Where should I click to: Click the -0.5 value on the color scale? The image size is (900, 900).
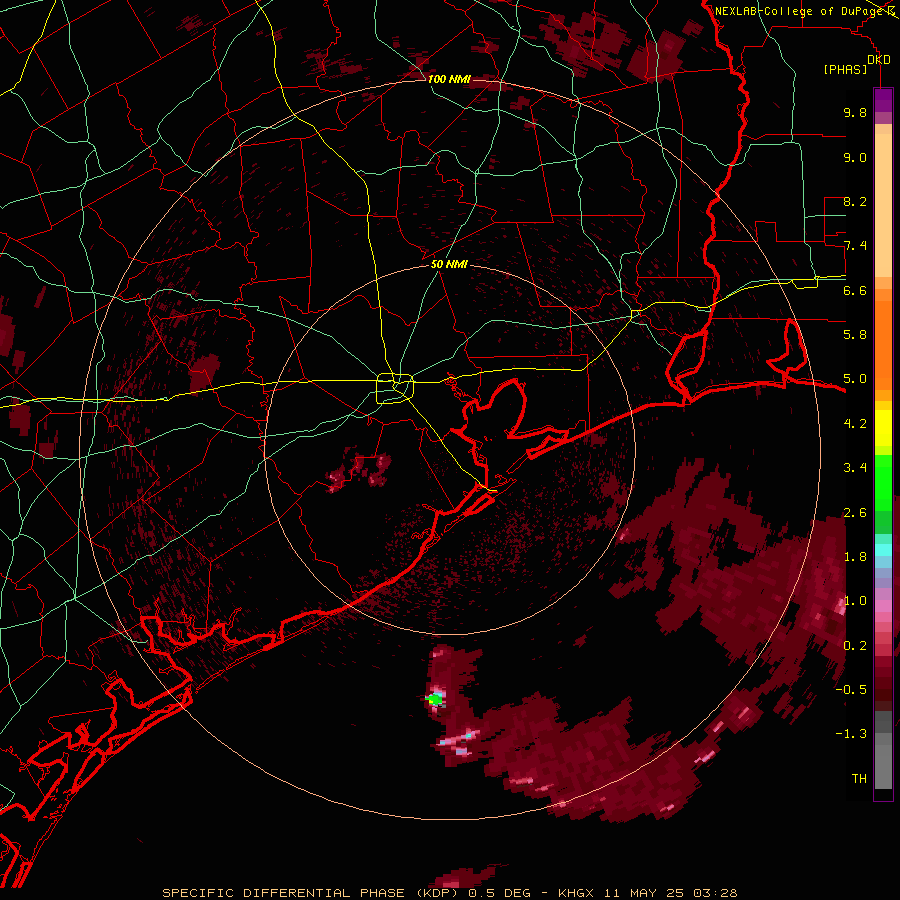click(851, 690)
